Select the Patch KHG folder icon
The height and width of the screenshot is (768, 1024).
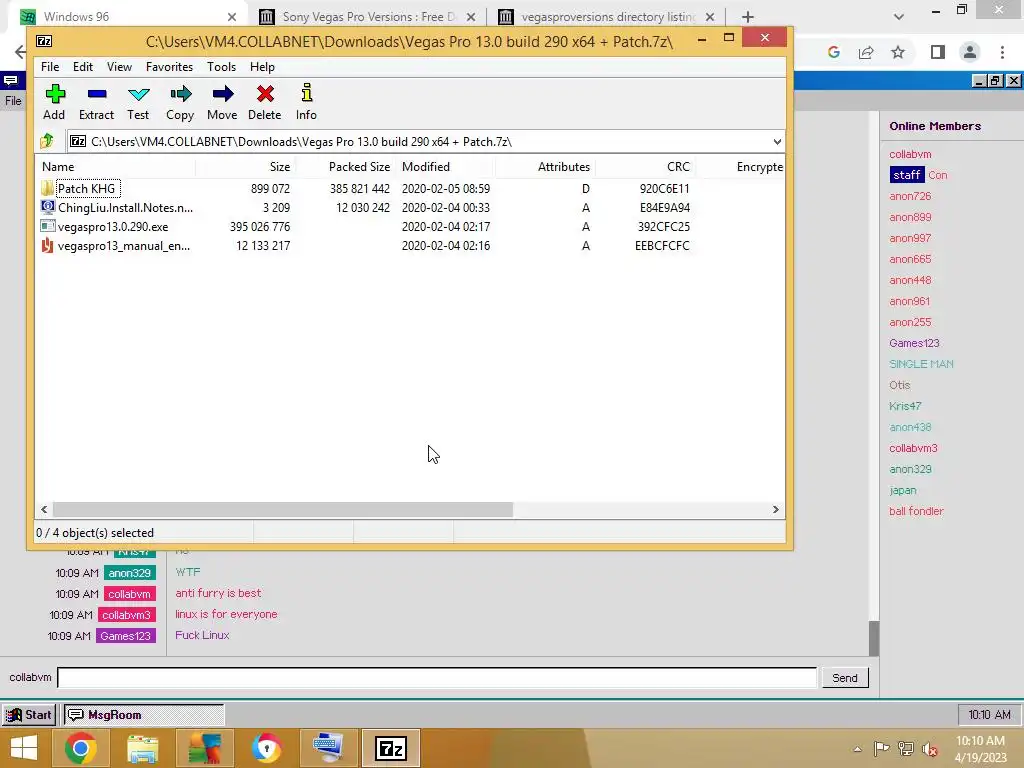[48, 189]
